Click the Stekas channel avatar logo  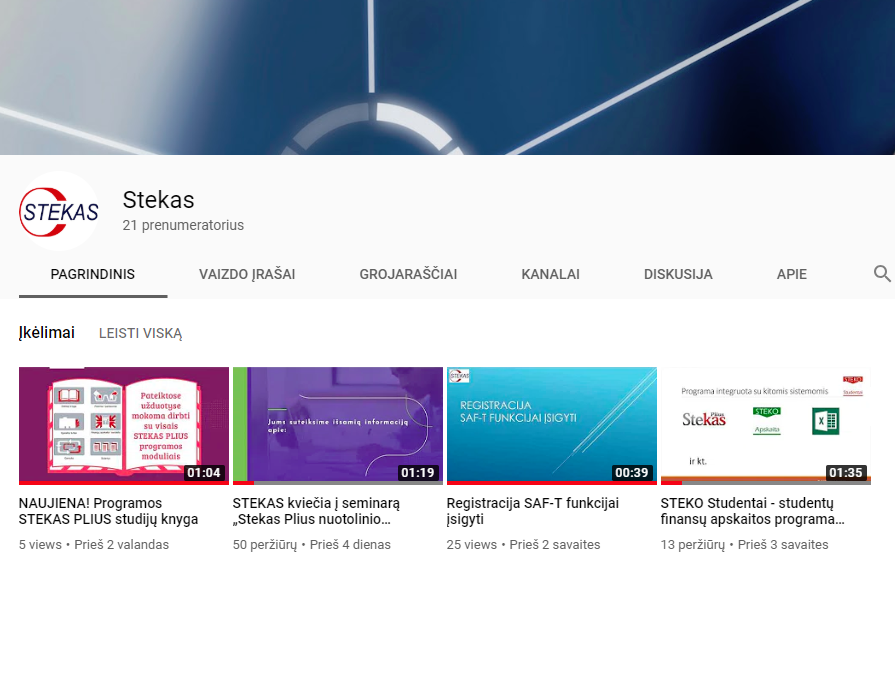click(x=59, y=211)
